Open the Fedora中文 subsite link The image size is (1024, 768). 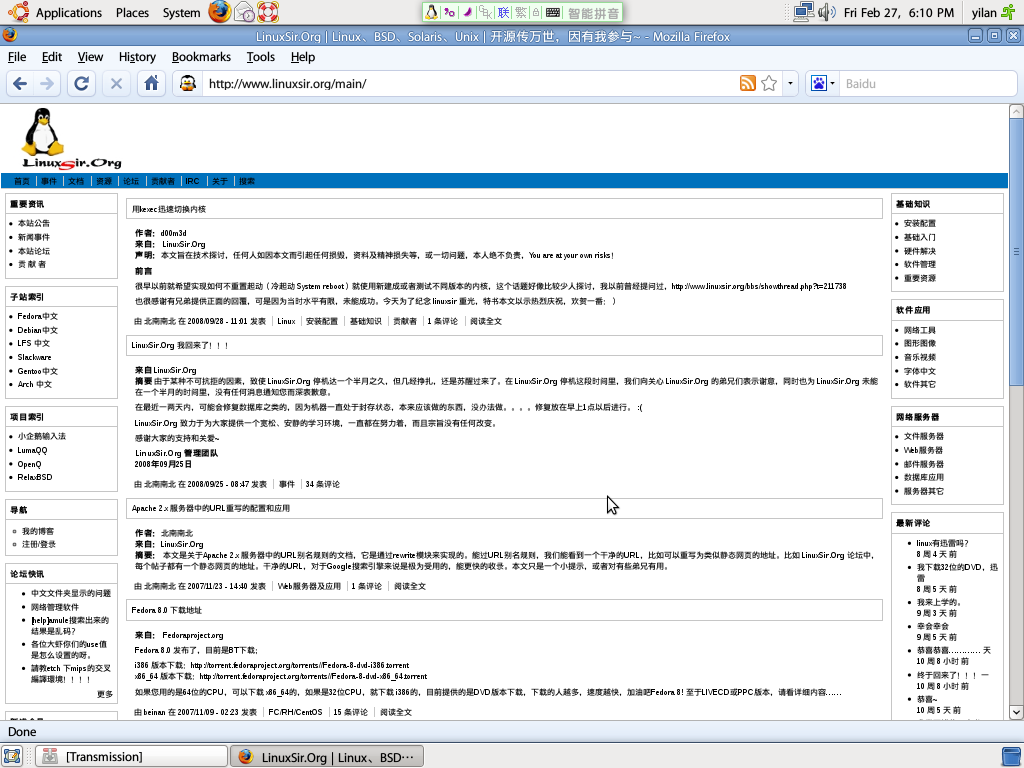pyautogui.click(x=37, y=316)
